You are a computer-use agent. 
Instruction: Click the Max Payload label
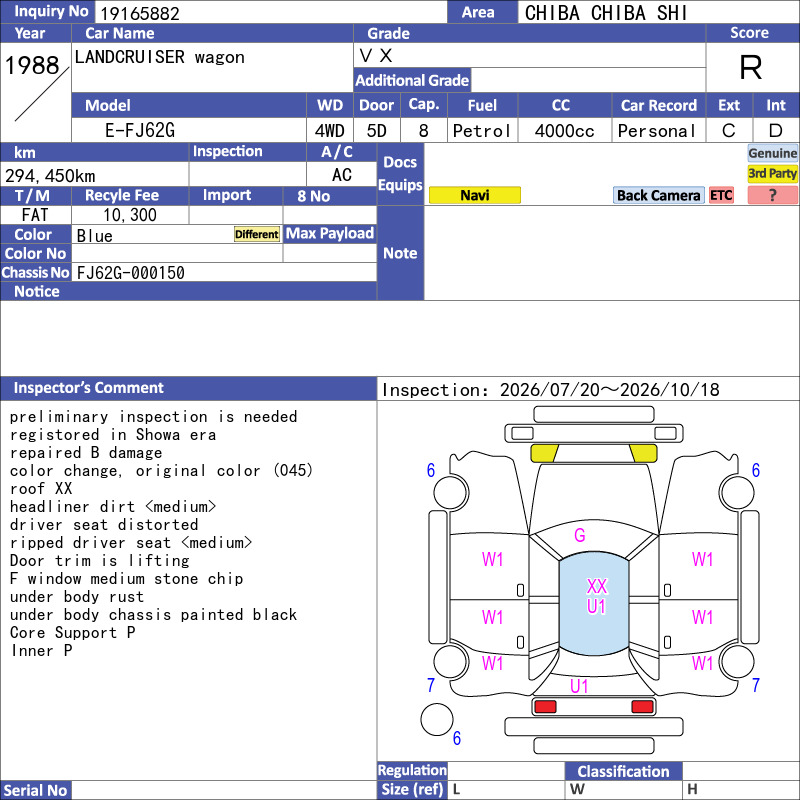[330, 233]
